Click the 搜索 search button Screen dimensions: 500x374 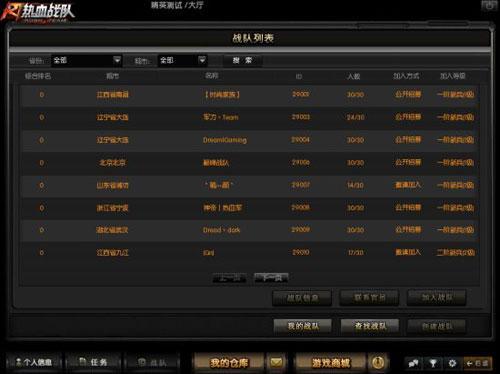tap(242, 60)
